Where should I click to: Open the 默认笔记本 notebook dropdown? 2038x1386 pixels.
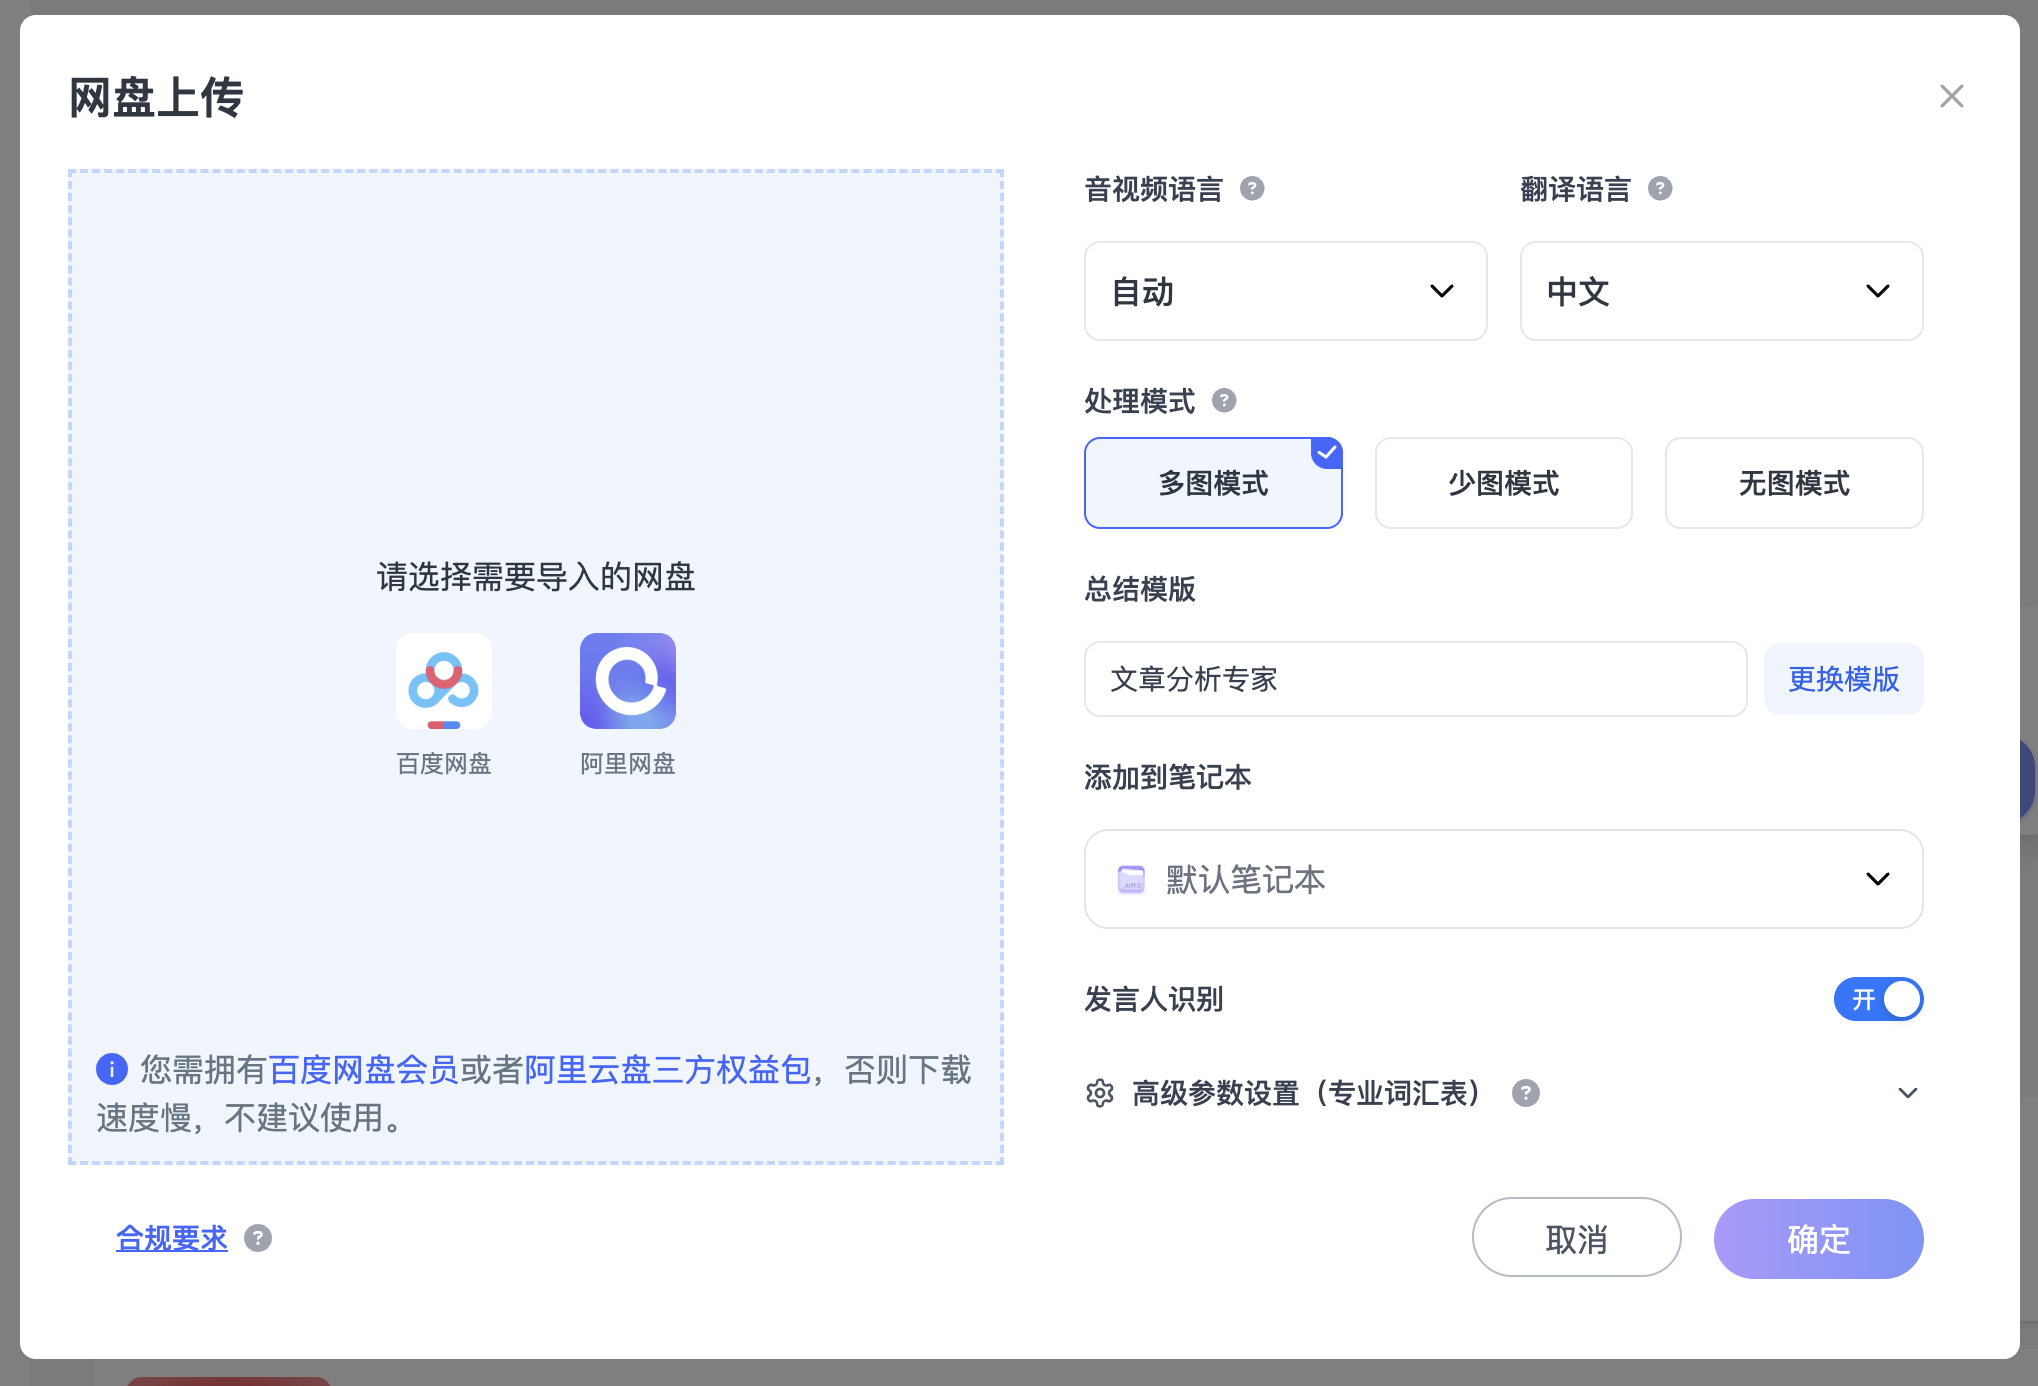pos(1503,879)
